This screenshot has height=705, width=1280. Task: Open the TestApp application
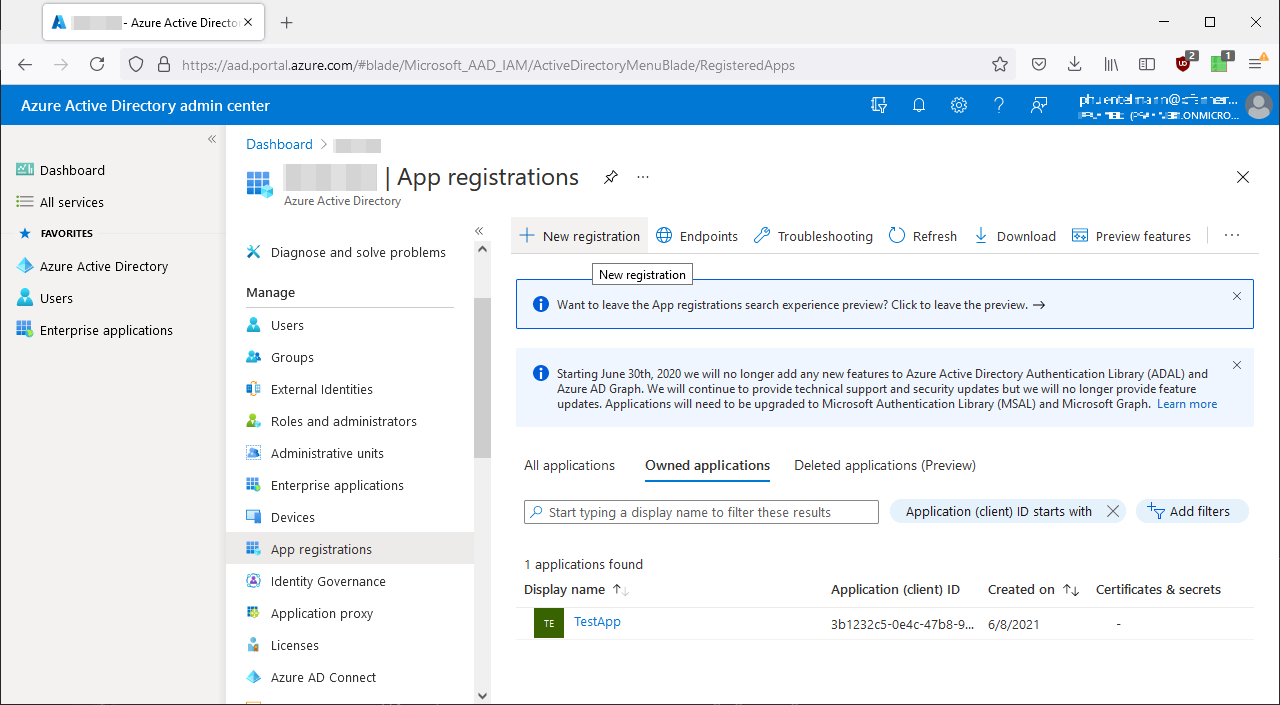597,621
